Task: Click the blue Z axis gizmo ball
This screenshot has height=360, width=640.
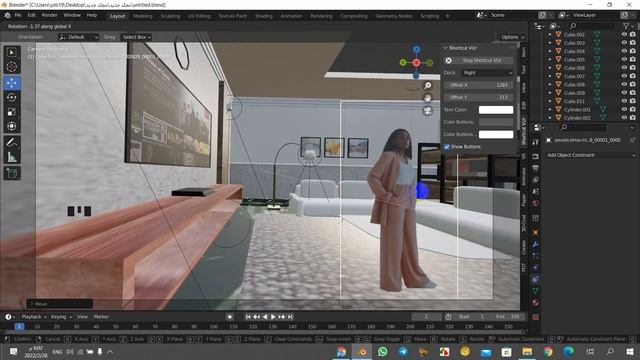Action: 416,49
